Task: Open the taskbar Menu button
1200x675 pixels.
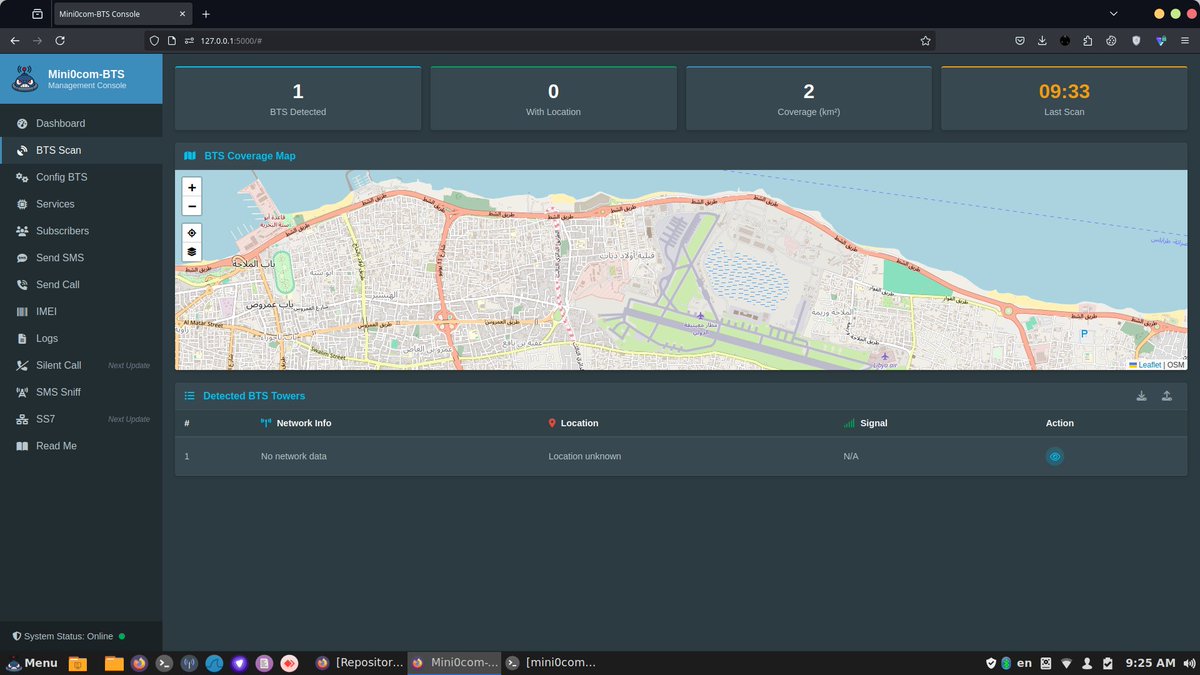Action: pos(32,663)
